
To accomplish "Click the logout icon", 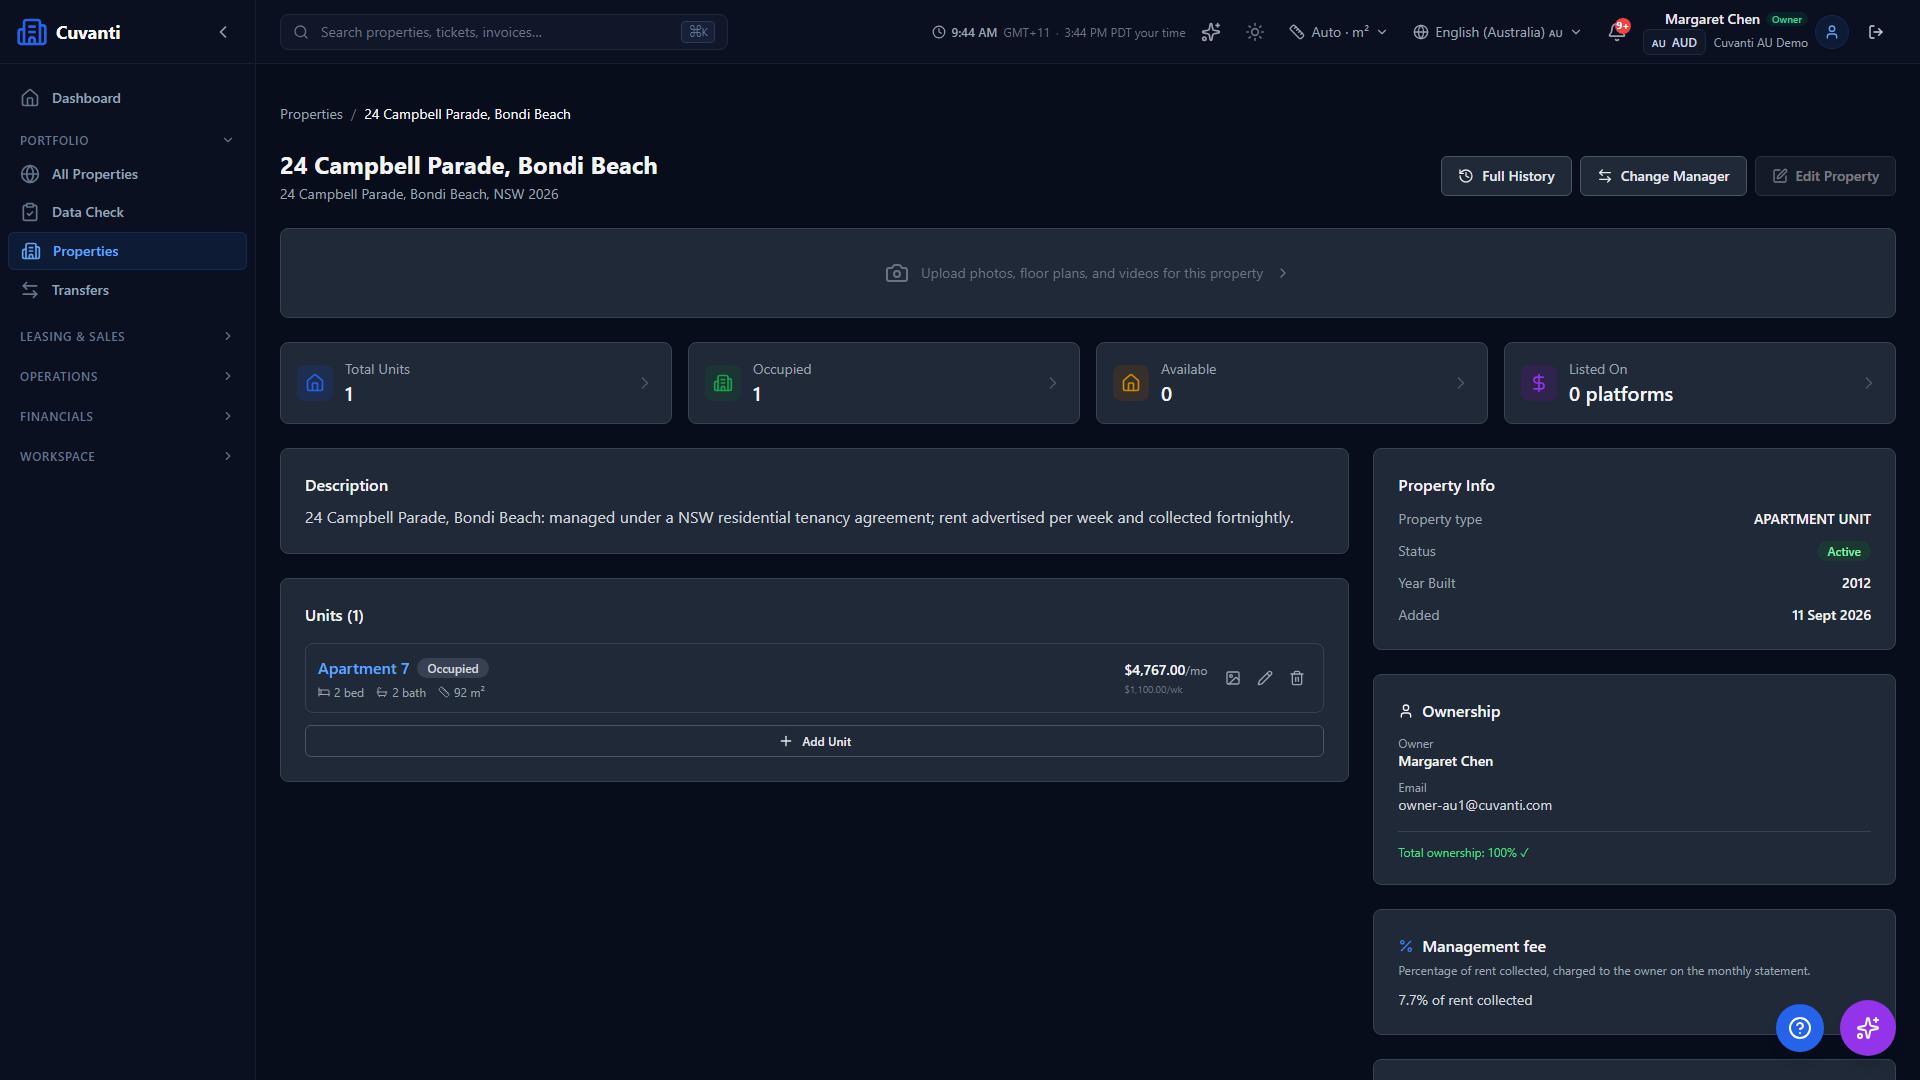I will click(1876, 32).
